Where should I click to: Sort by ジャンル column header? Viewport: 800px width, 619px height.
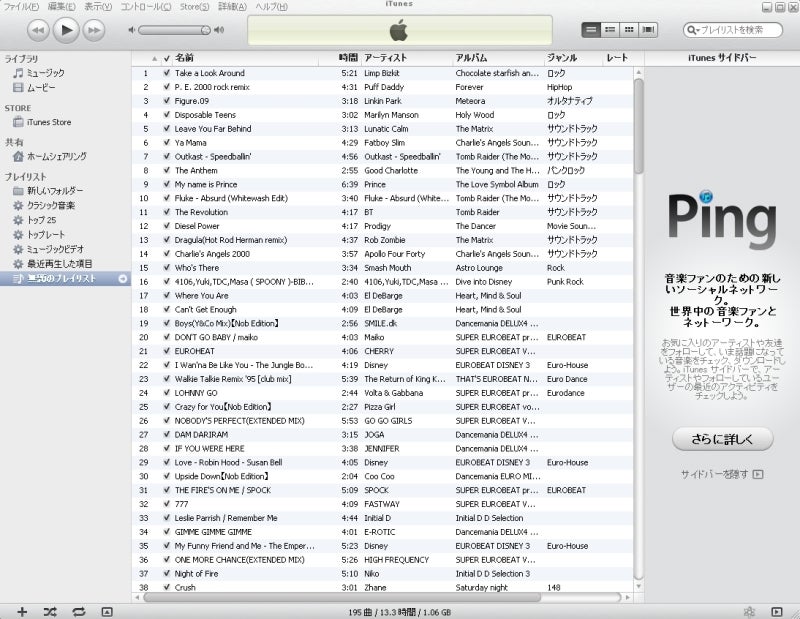point(573,58)
